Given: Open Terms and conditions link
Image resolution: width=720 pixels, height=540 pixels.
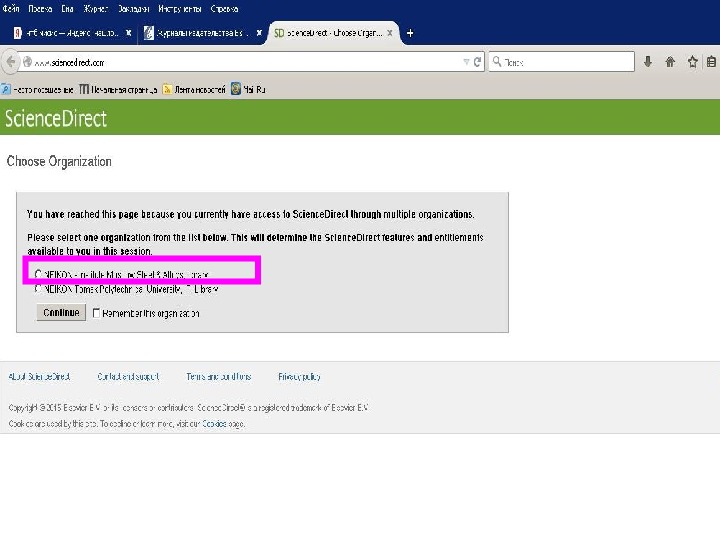Looking at the screenshot, I should click(x=219, y=377).
